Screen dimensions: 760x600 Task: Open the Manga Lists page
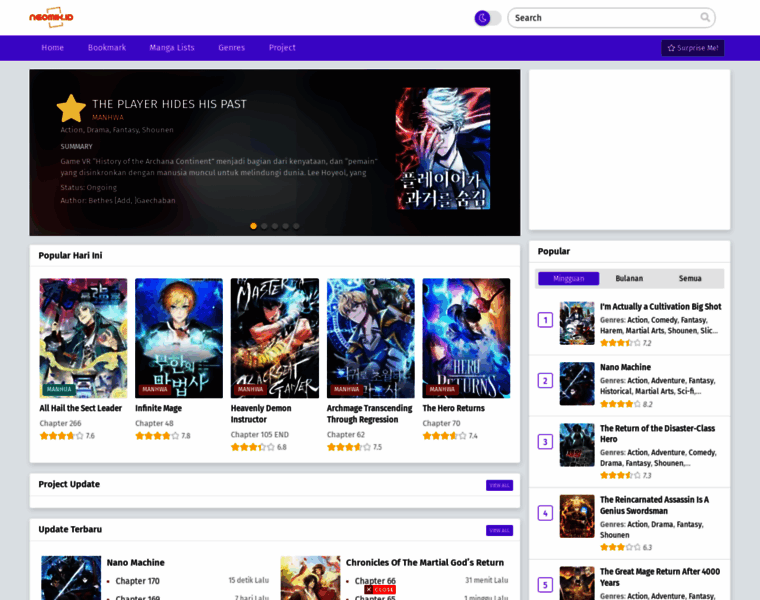point(172,47)
